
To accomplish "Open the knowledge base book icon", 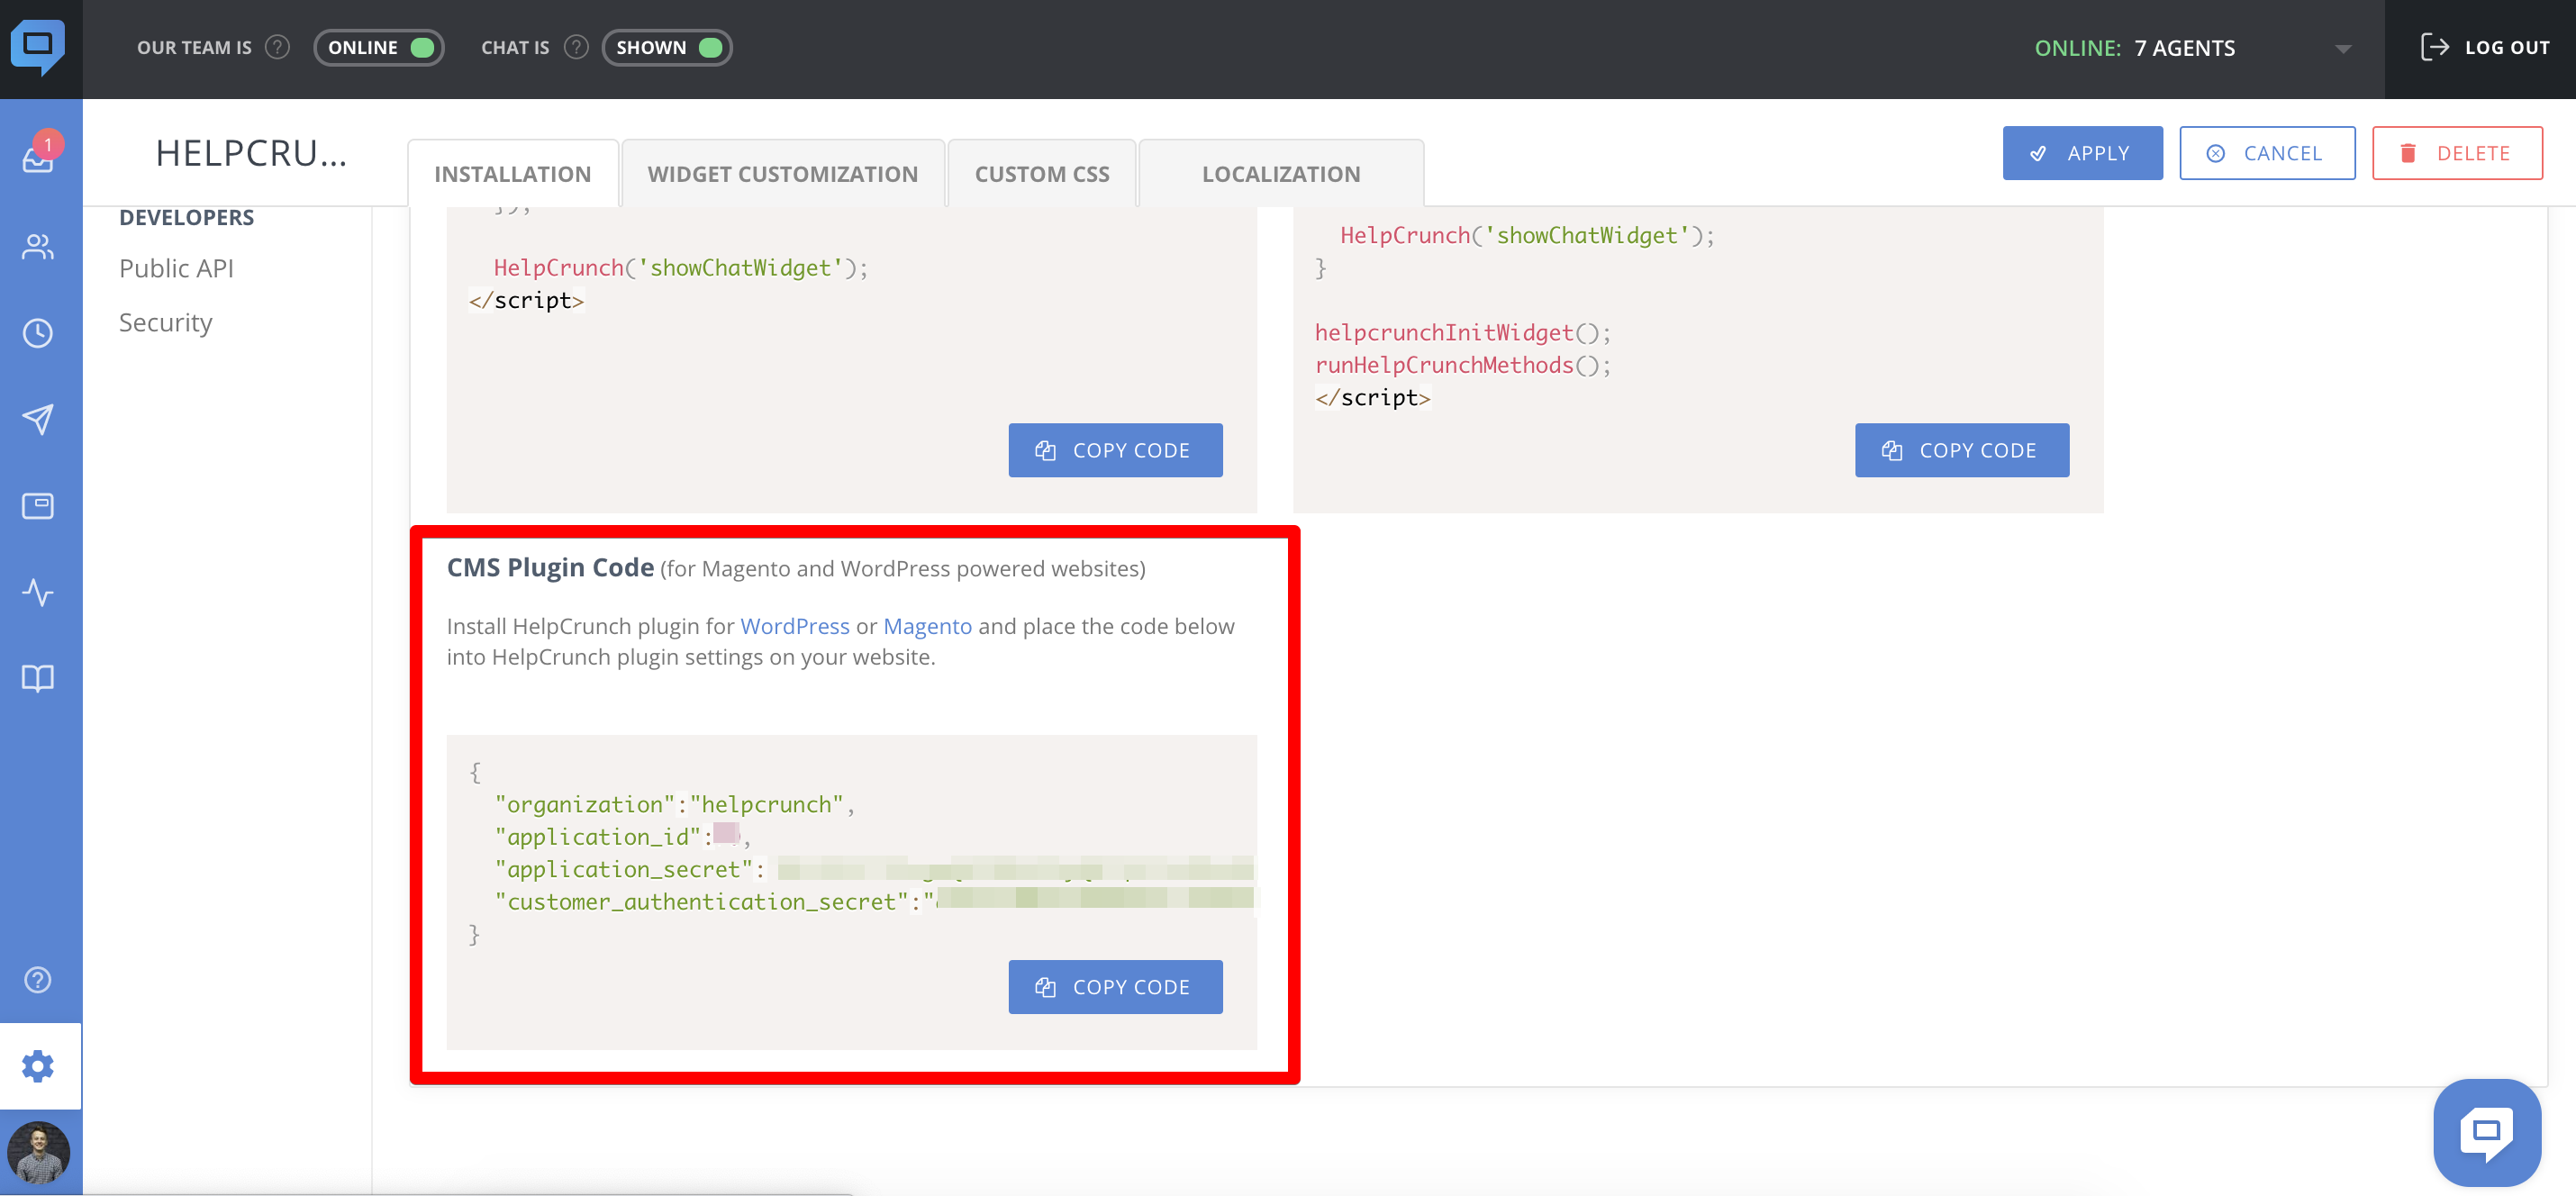I will (x=38, y=678).
